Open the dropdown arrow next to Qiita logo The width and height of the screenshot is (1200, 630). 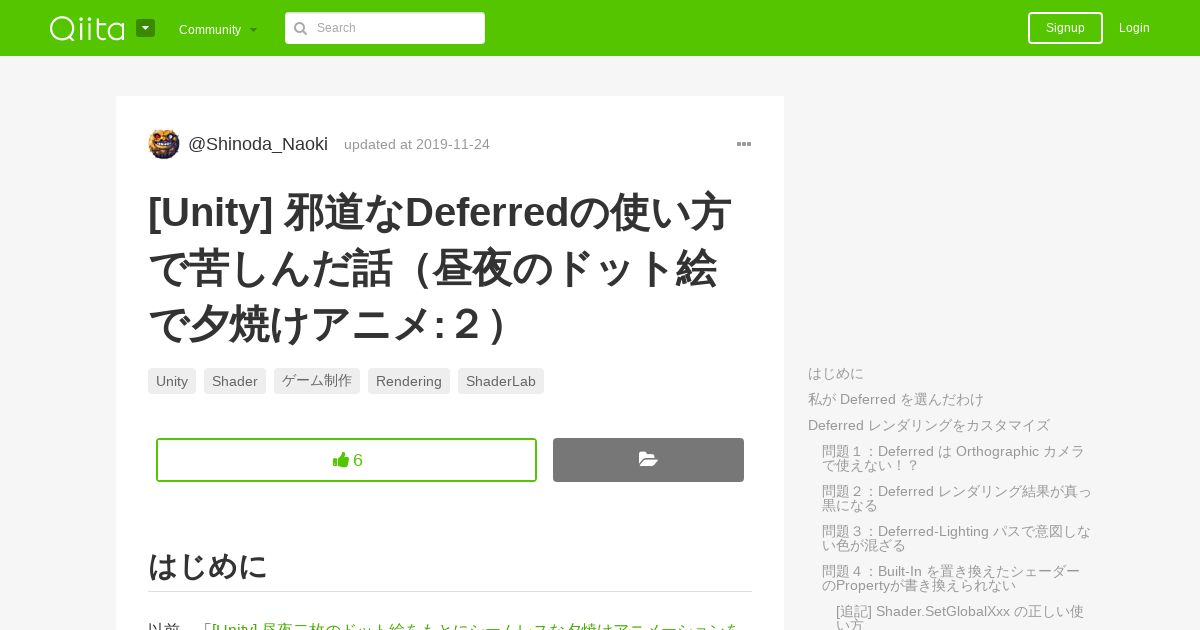coord(145,28)
